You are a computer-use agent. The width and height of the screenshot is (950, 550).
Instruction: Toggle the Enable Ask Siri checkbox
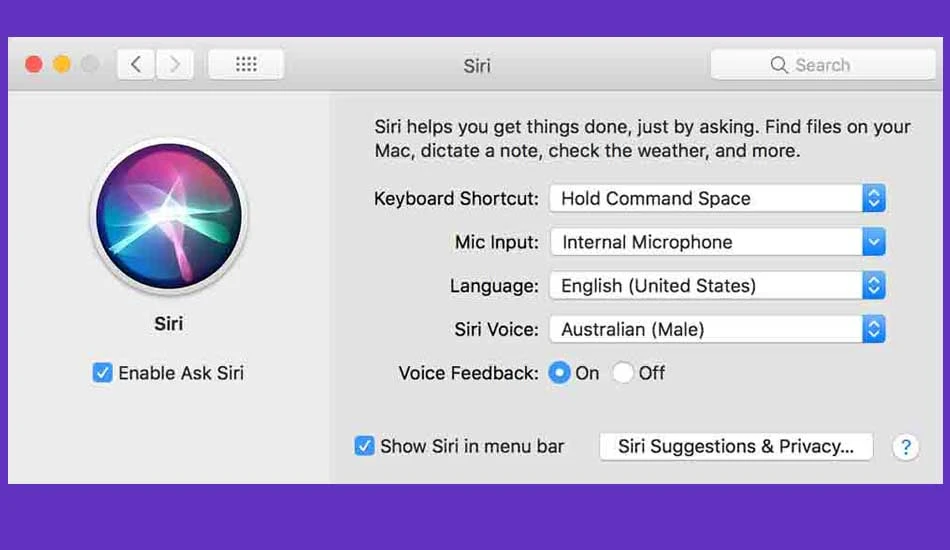(102, 373)
